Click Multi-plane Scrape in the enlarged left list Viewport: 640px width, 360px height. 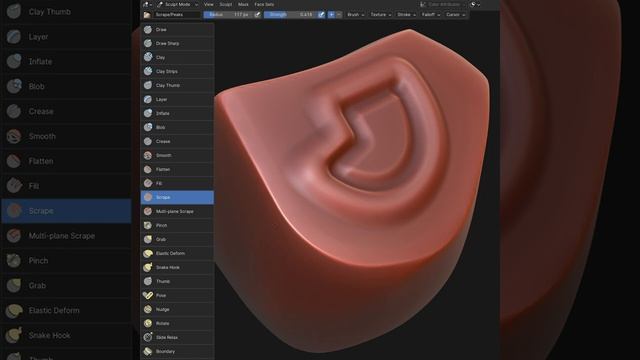click(x=67, y=236)
